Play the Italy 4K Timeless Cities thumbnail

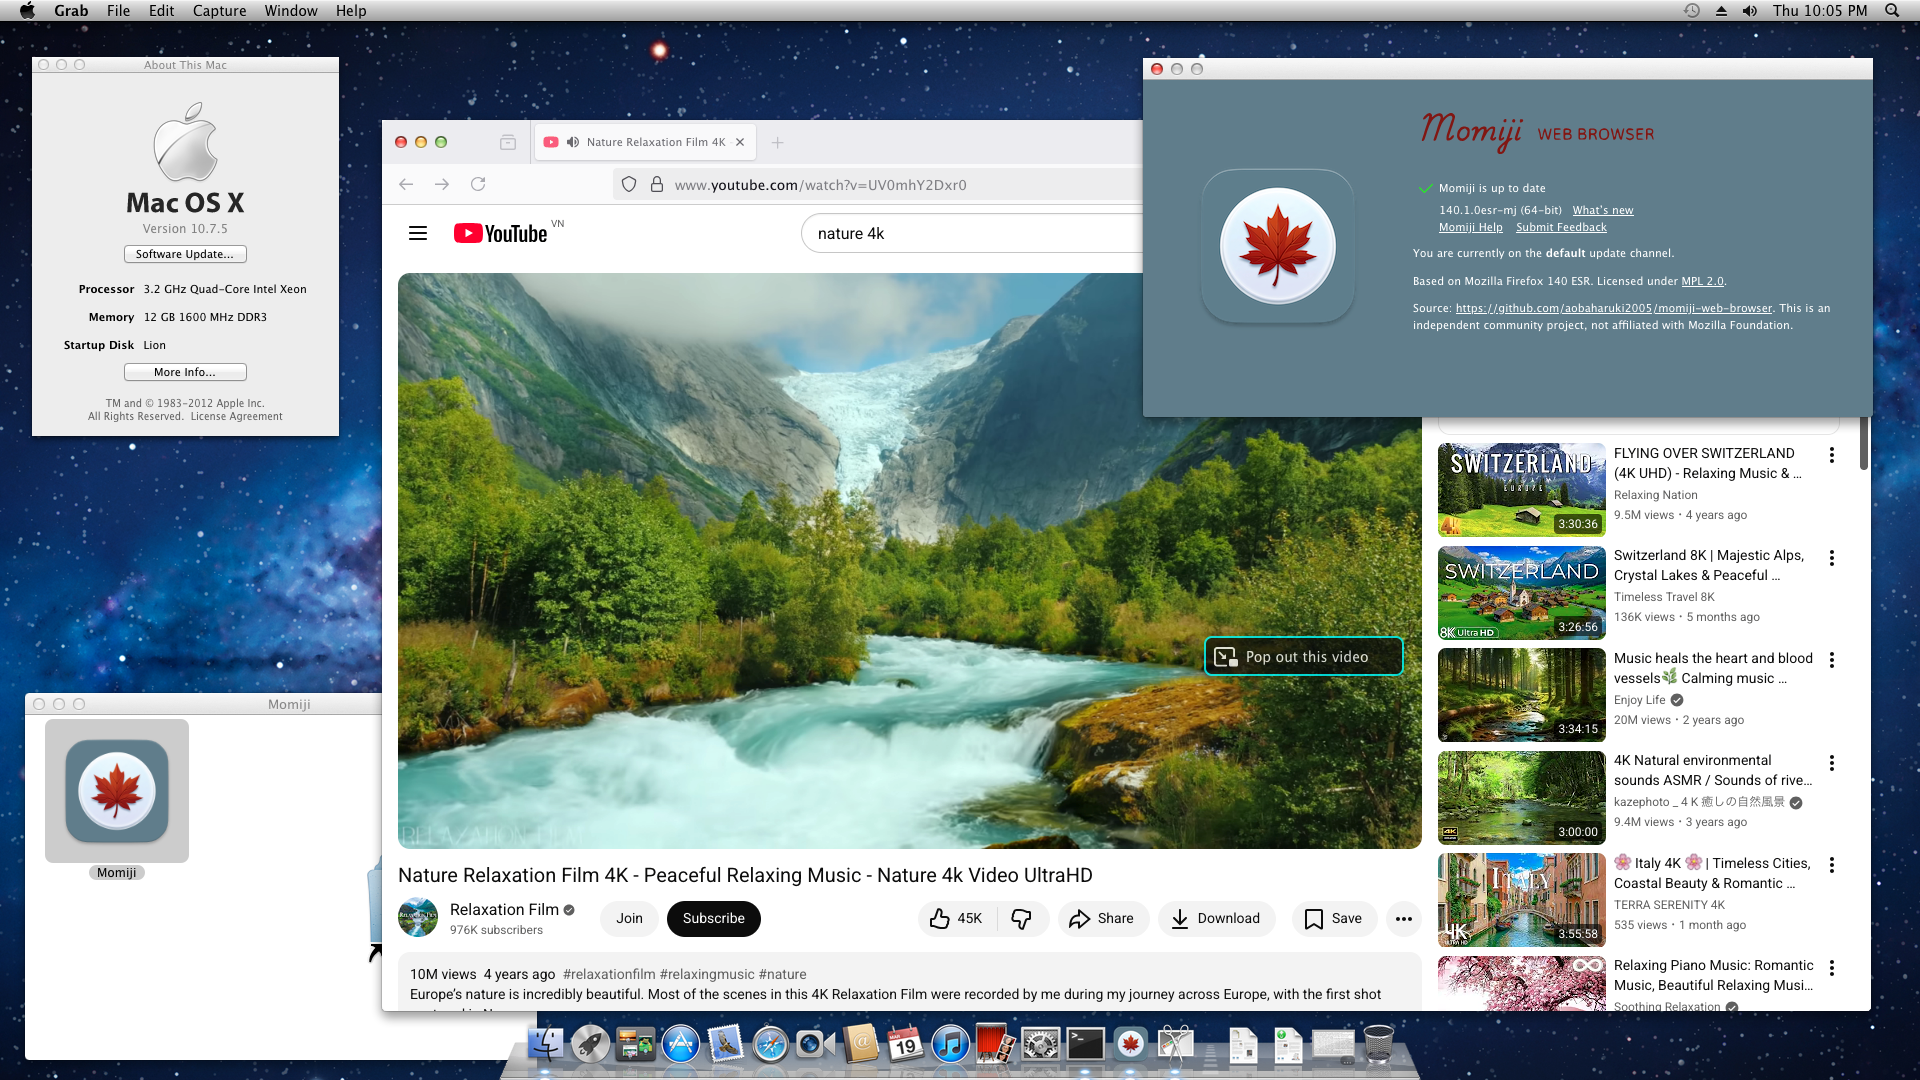pyautogui.click(x=1522, y=900)
